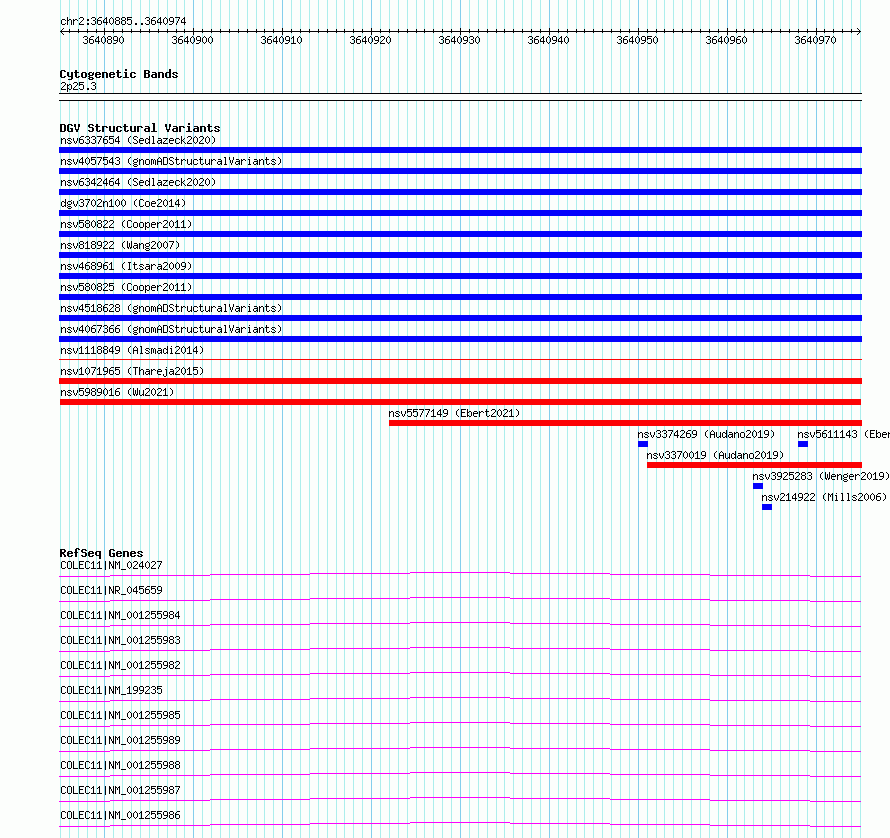
Task: Click nsv3374269 (Audano2019) label
Action: 706,434
